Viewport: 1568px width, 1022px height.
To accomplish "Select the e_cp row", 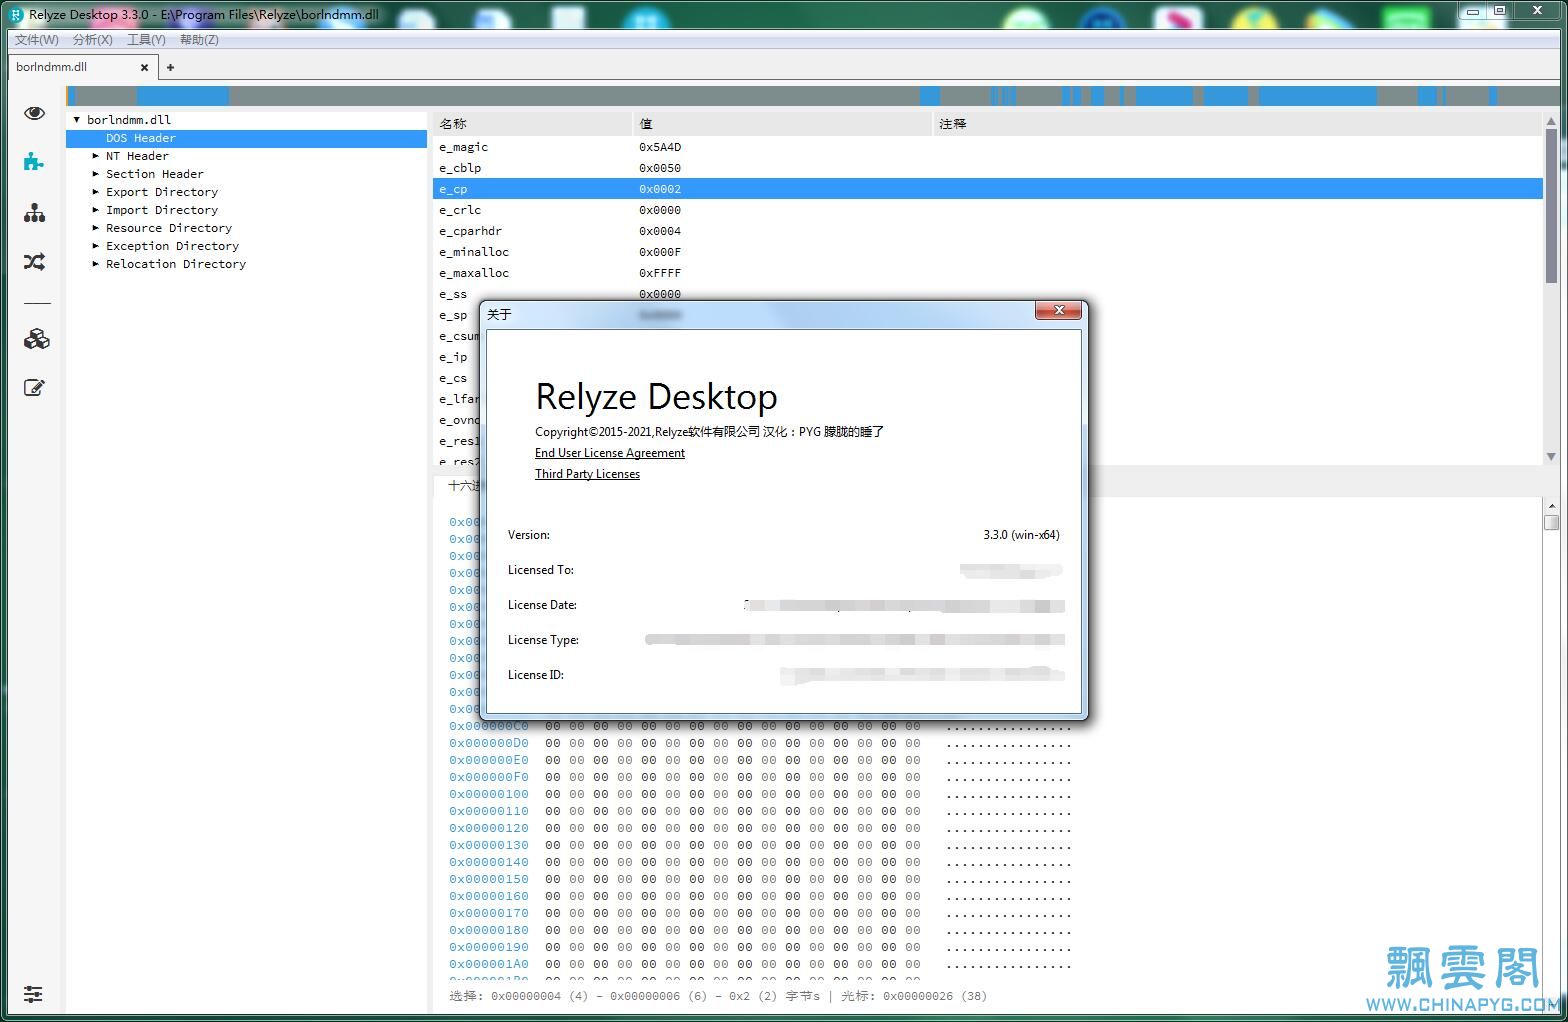I will click(988, 189).
